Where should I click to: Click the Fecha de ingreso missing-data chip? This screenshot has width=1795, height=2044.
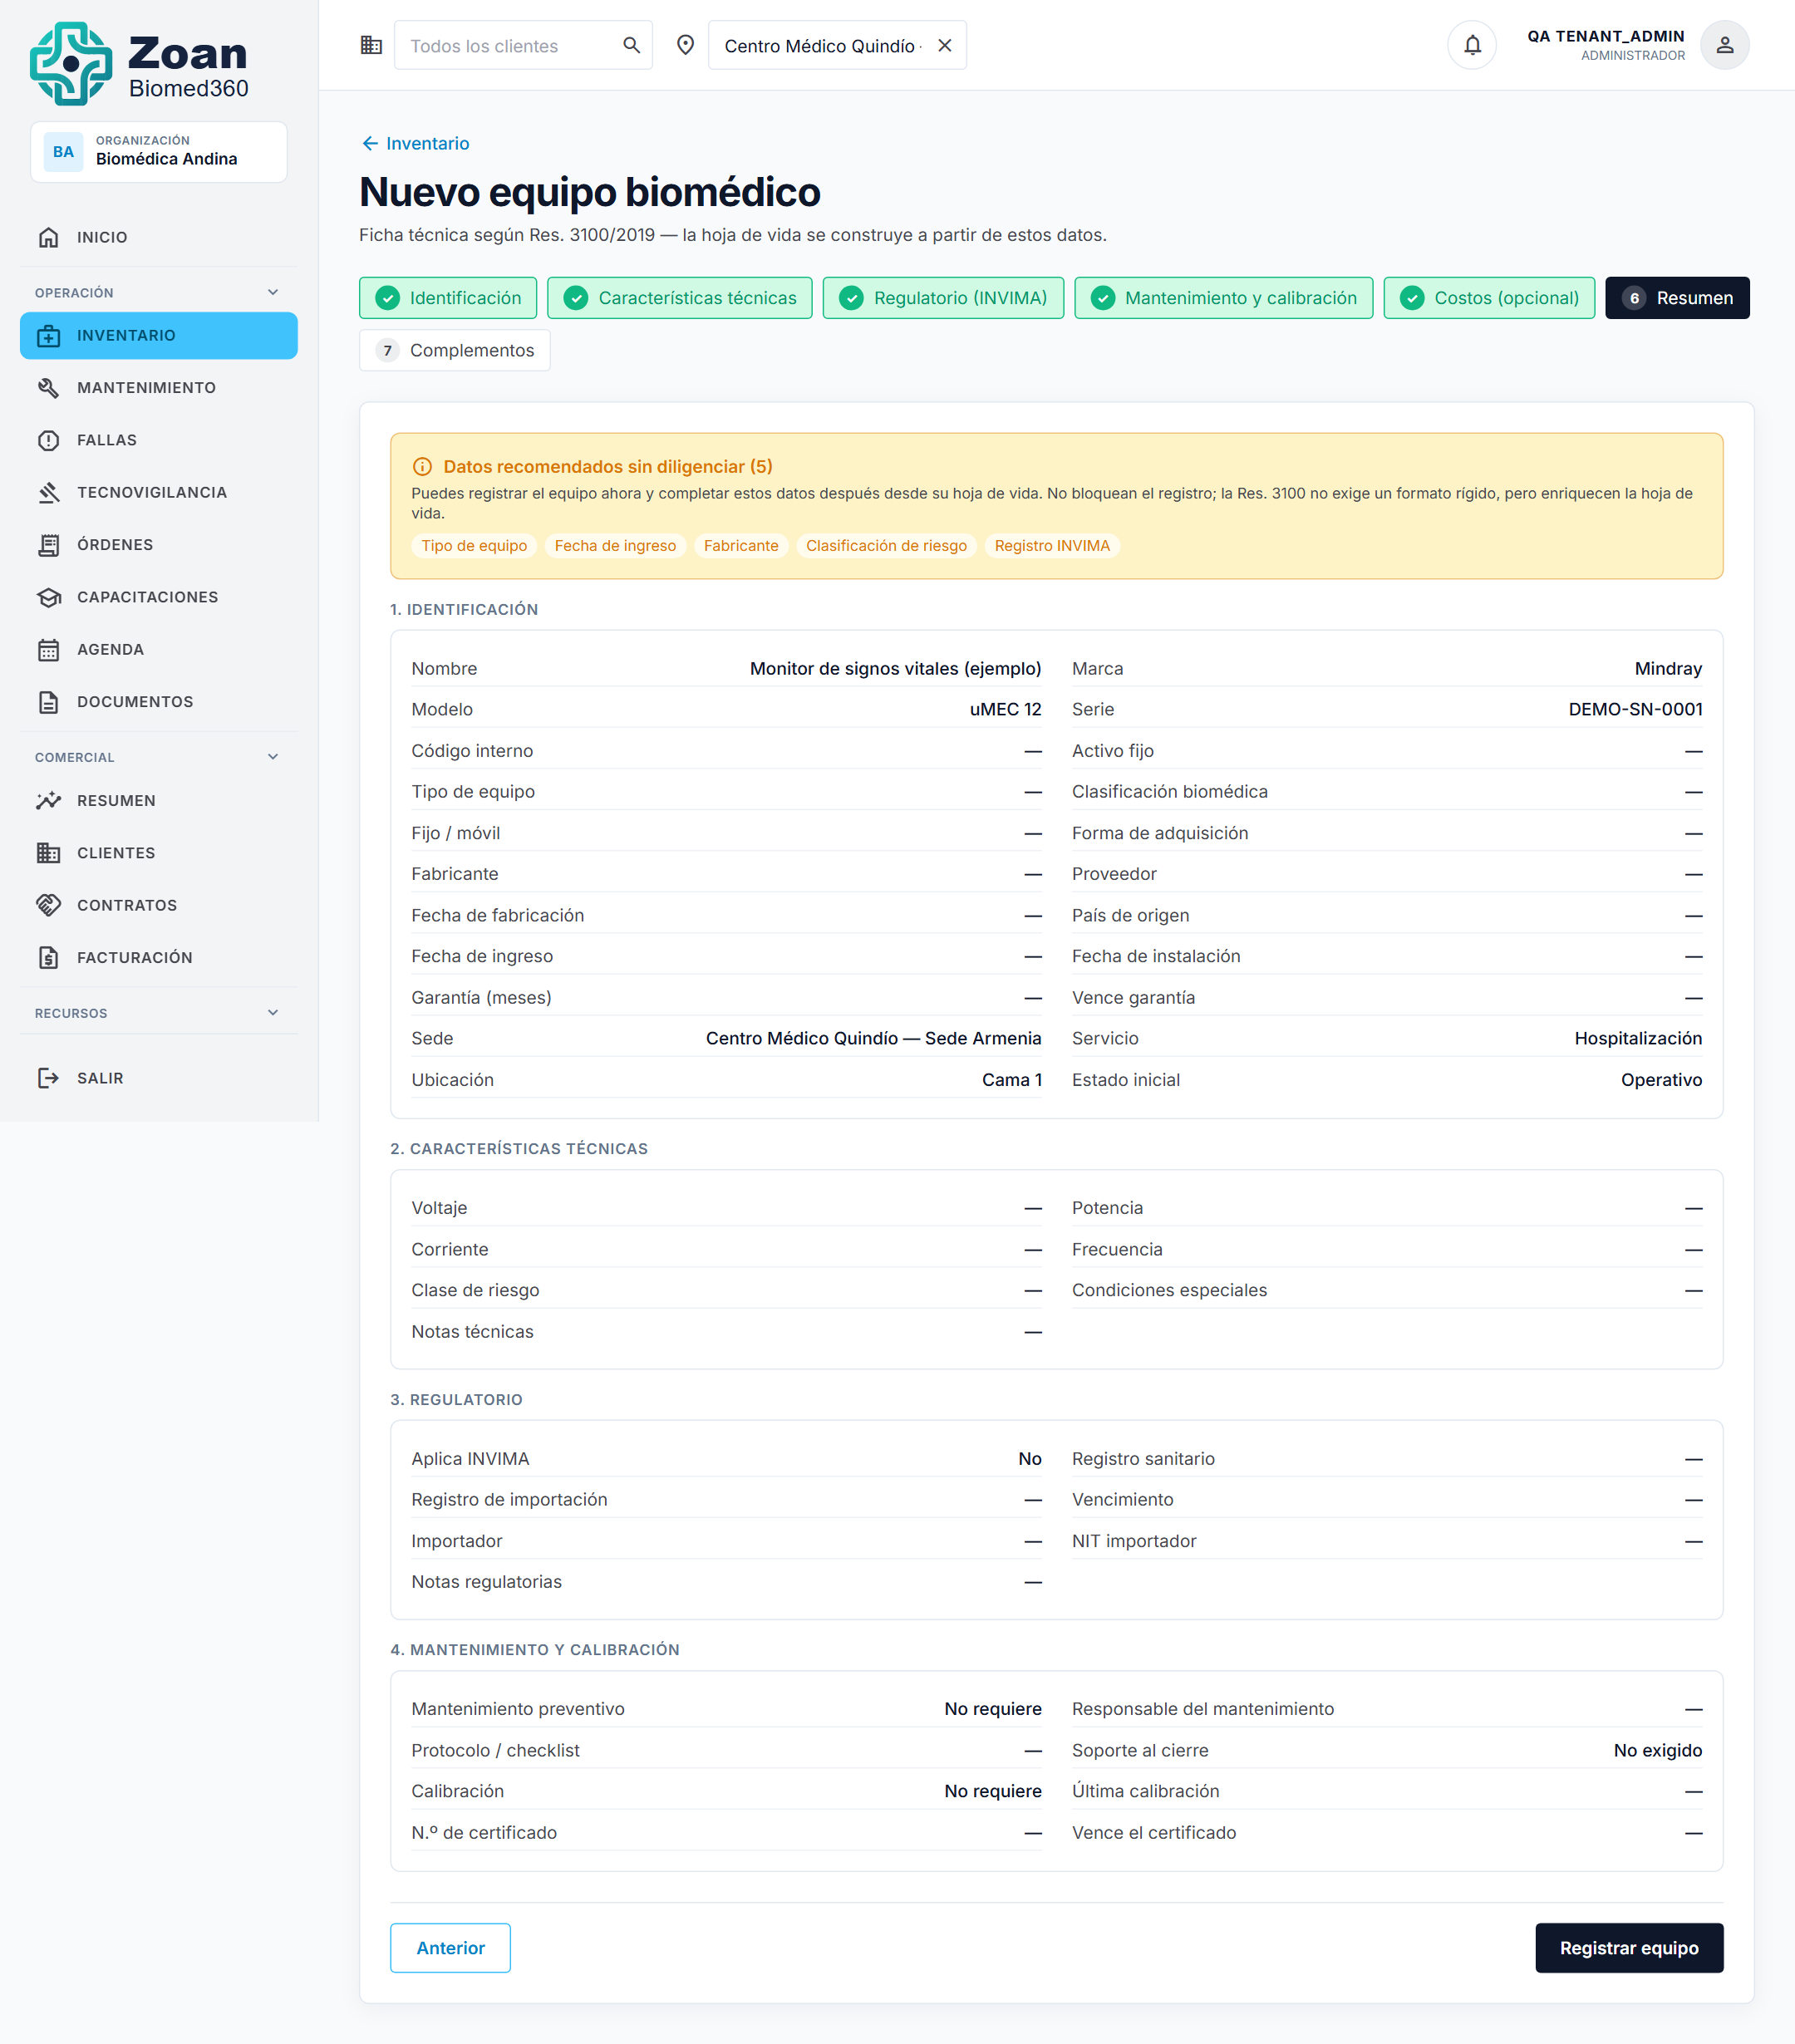pyautogui.click(x=615, y=546)
